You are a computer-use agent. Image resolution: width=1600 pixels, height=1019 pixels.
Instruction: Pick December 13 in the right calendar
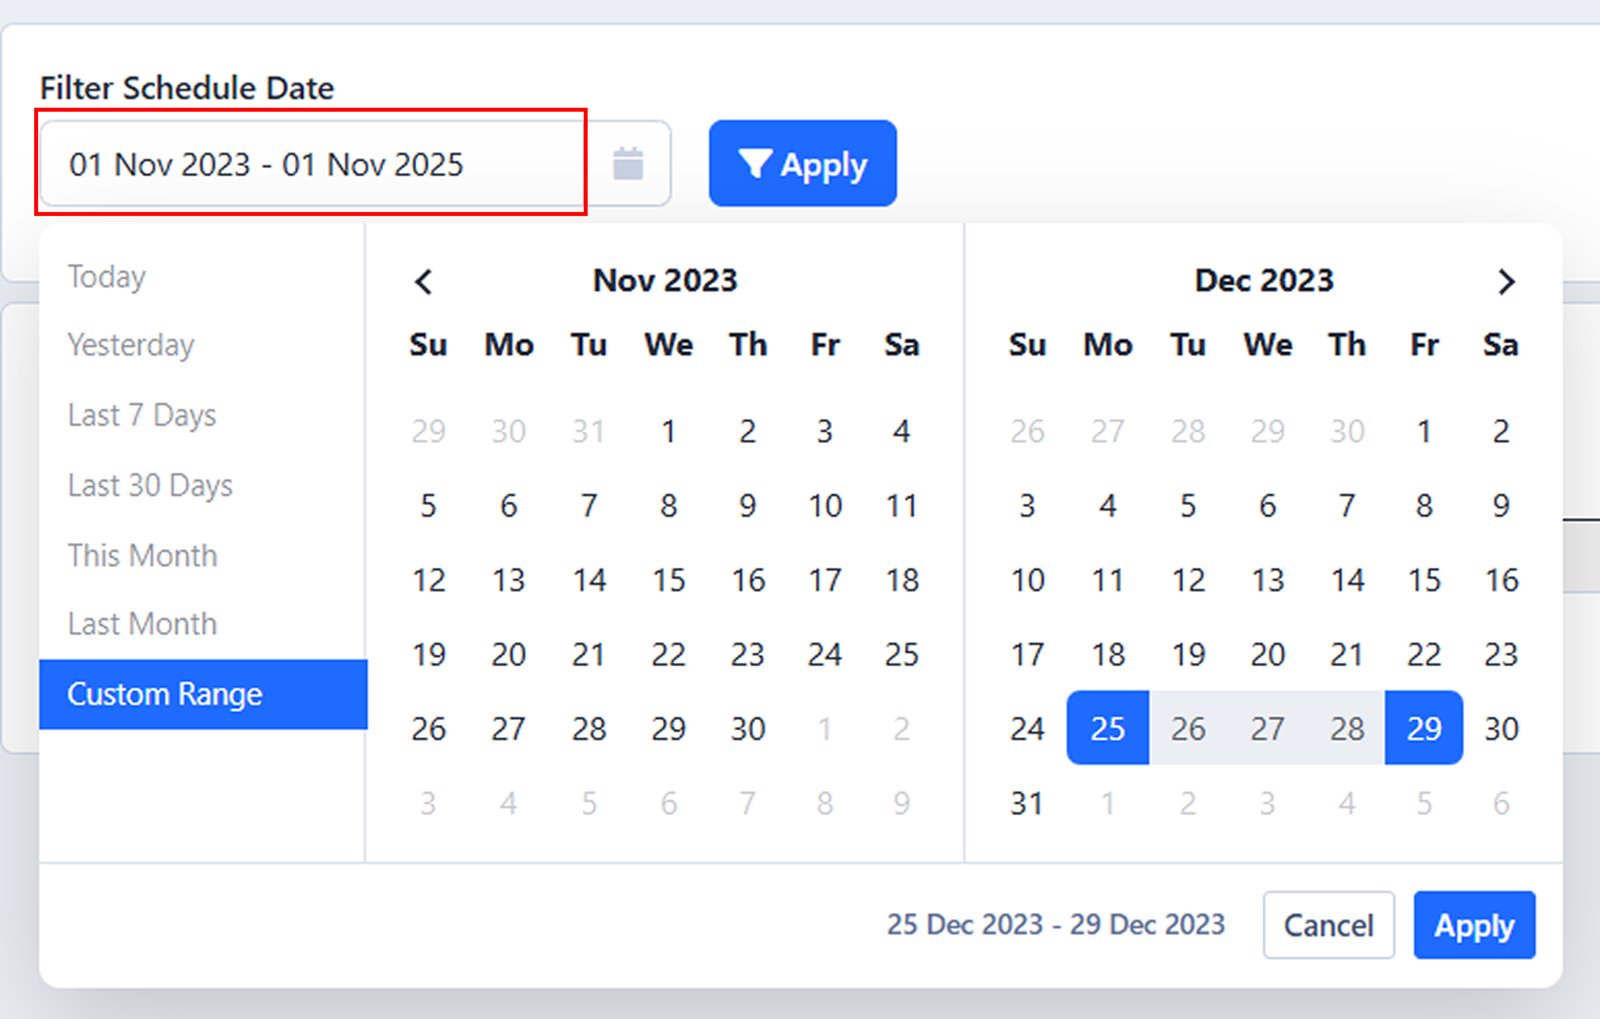click(x=1267, y=580)
